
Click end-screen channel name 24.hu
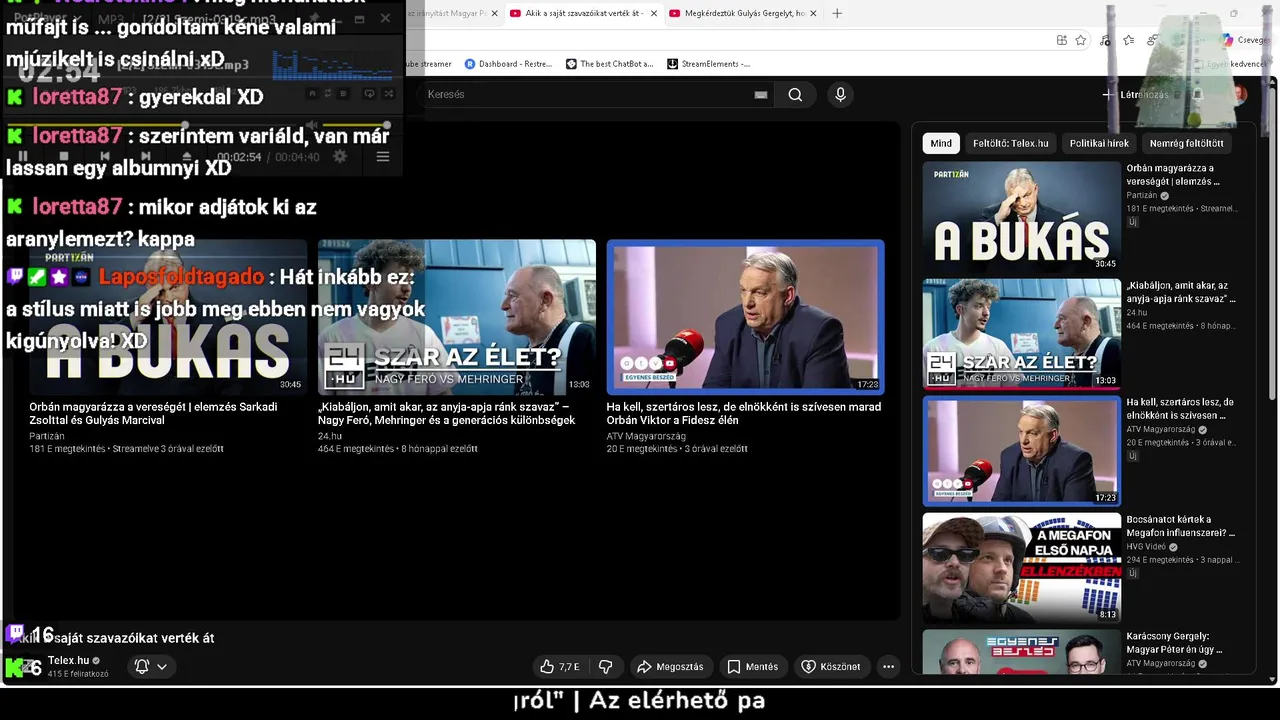click(x=330, y=436)
